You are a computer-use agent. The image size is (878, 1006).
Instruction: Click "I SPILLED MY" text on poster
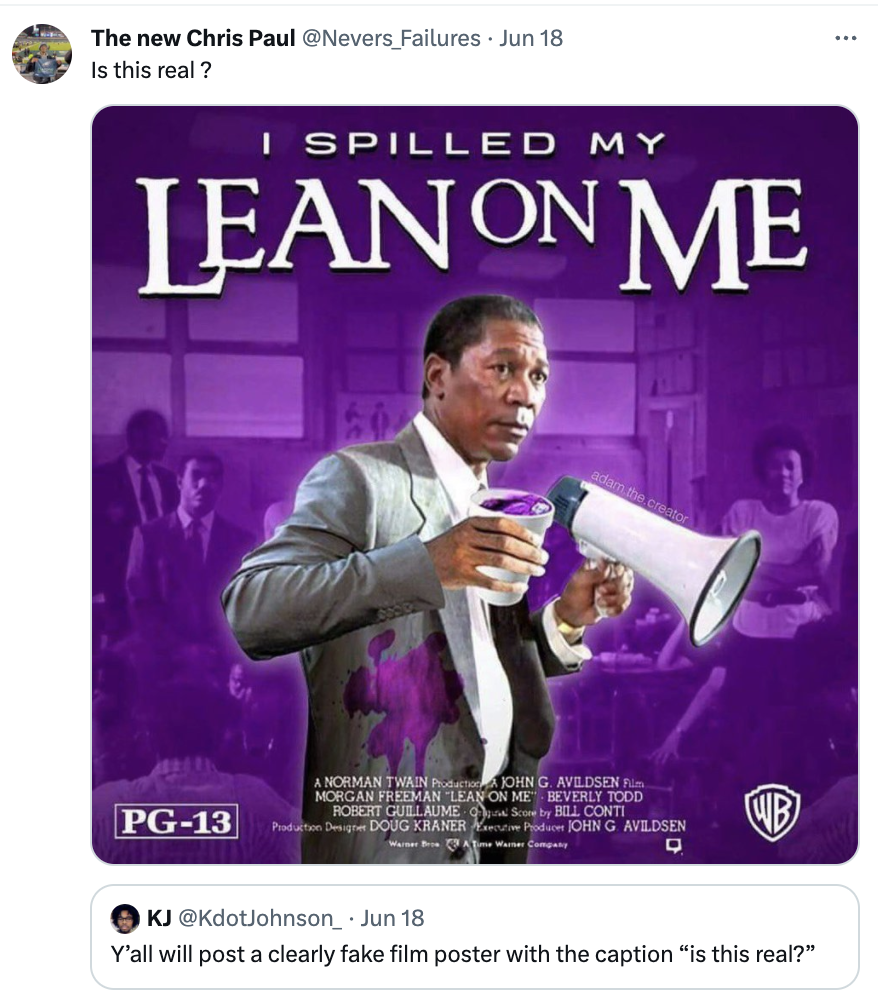click(465, 144)
